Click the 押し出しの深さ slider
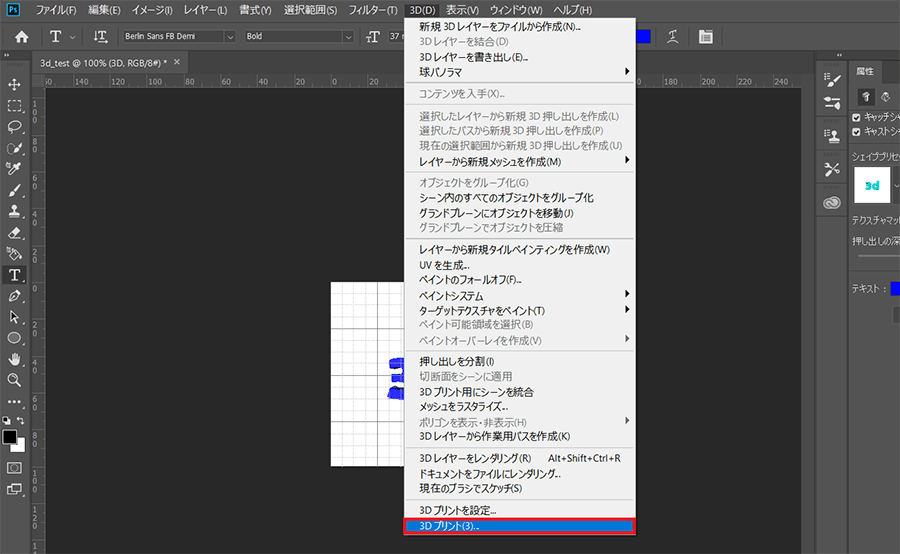Viewport: 900px width, 554px height. 879,256
